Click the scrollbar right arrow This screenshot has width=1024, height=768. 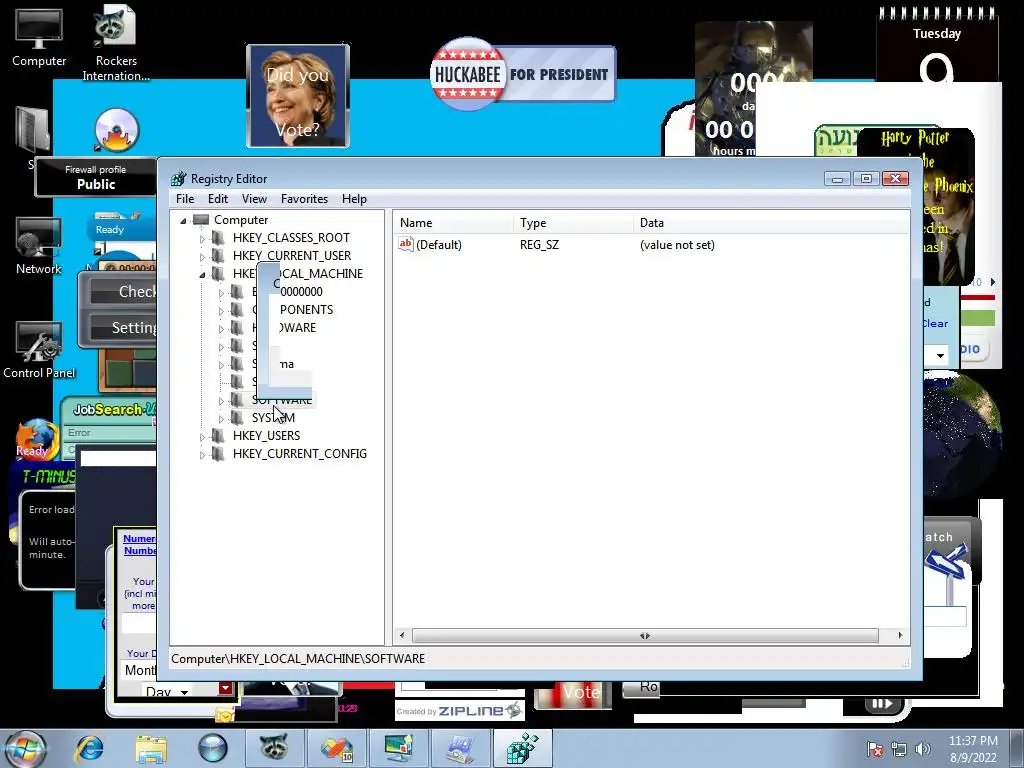[900, 635]
